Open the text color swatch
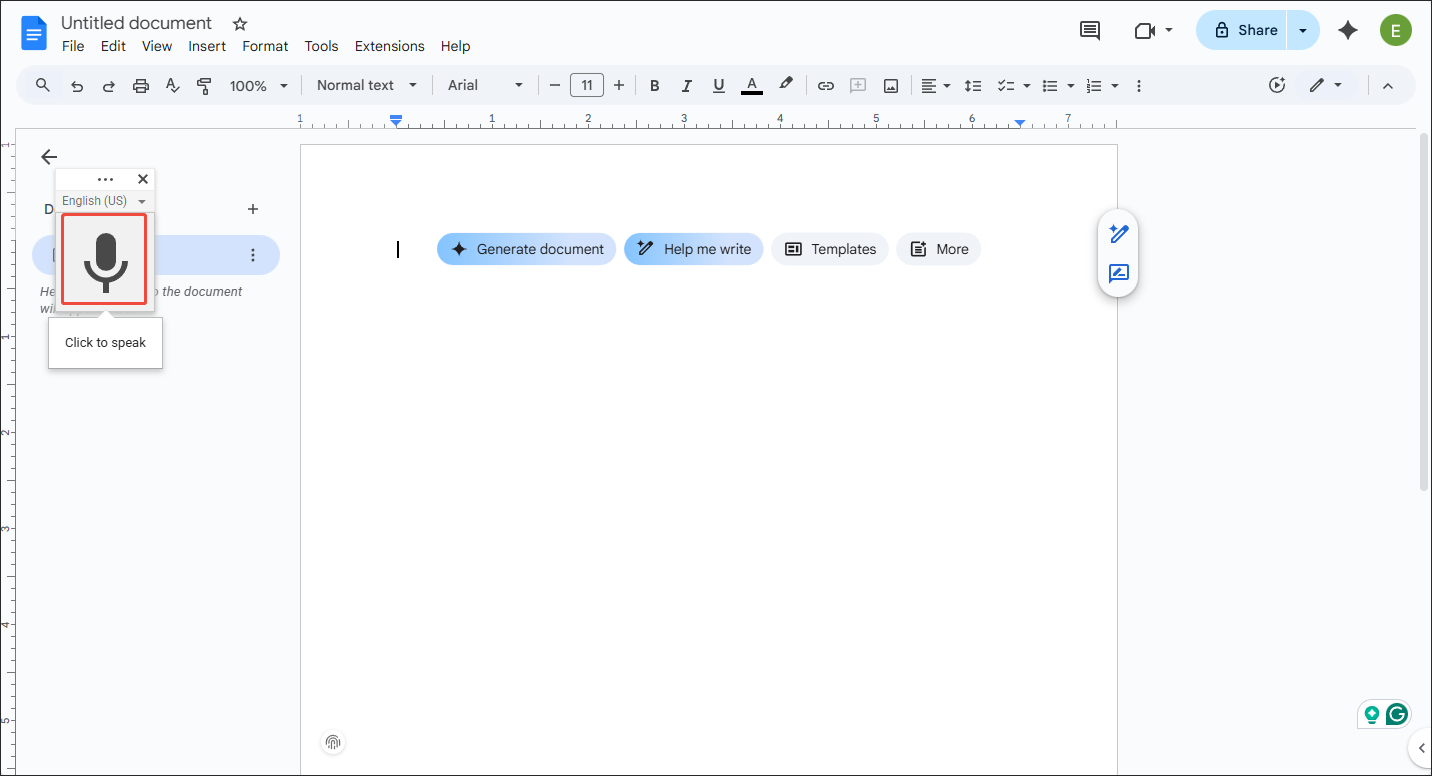 point(751,85)
